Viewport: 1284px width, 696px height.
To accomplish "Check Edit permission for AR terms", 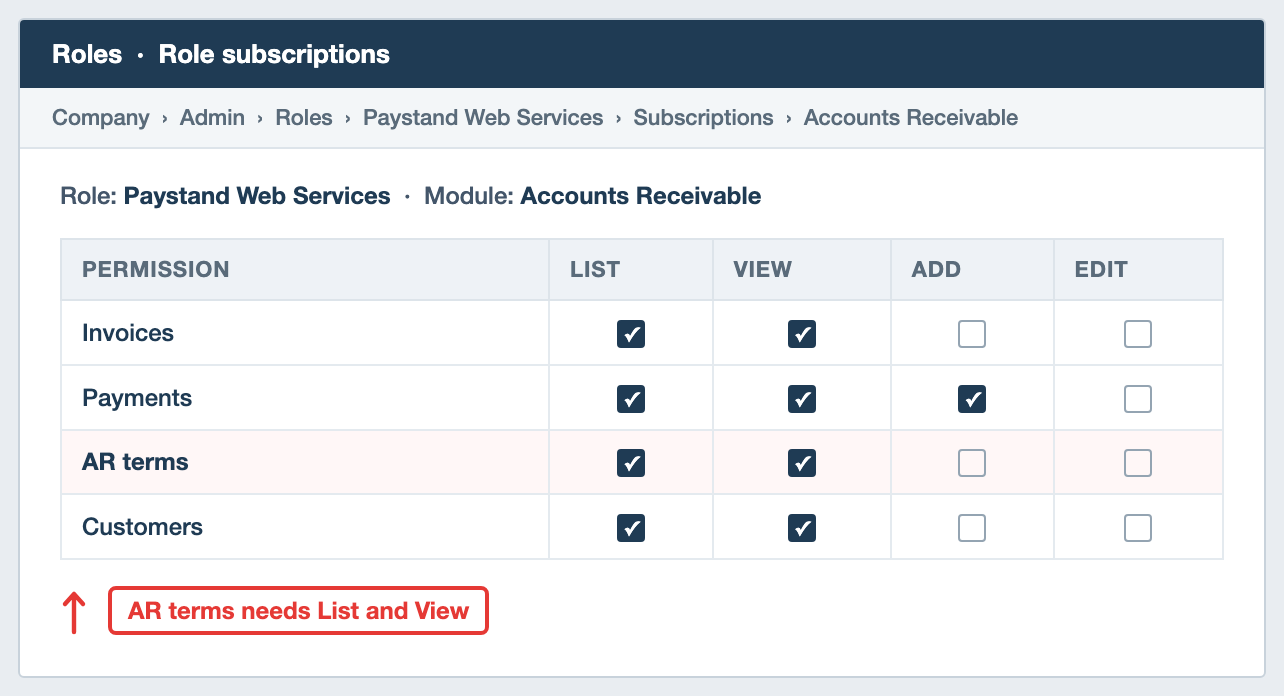I will tap(1138, 463).
